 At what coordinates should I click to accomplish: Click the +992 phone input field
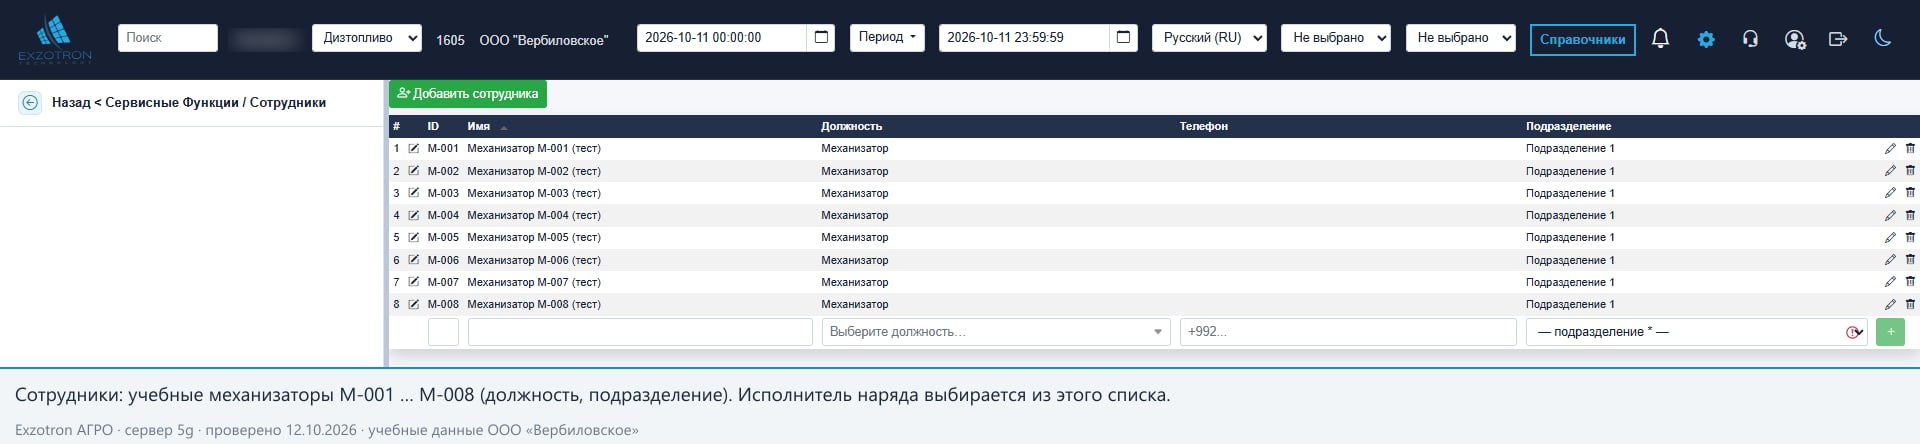click(1348, 332)
